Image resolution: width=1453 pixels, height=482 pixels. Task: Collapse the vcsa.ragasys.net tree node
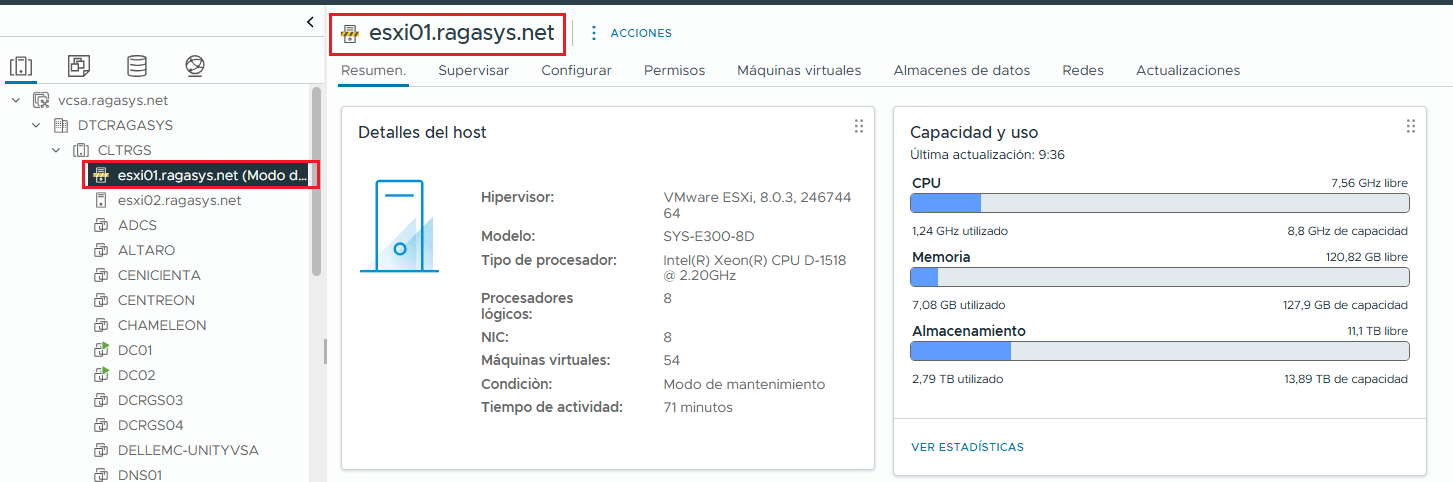(16, 100)
